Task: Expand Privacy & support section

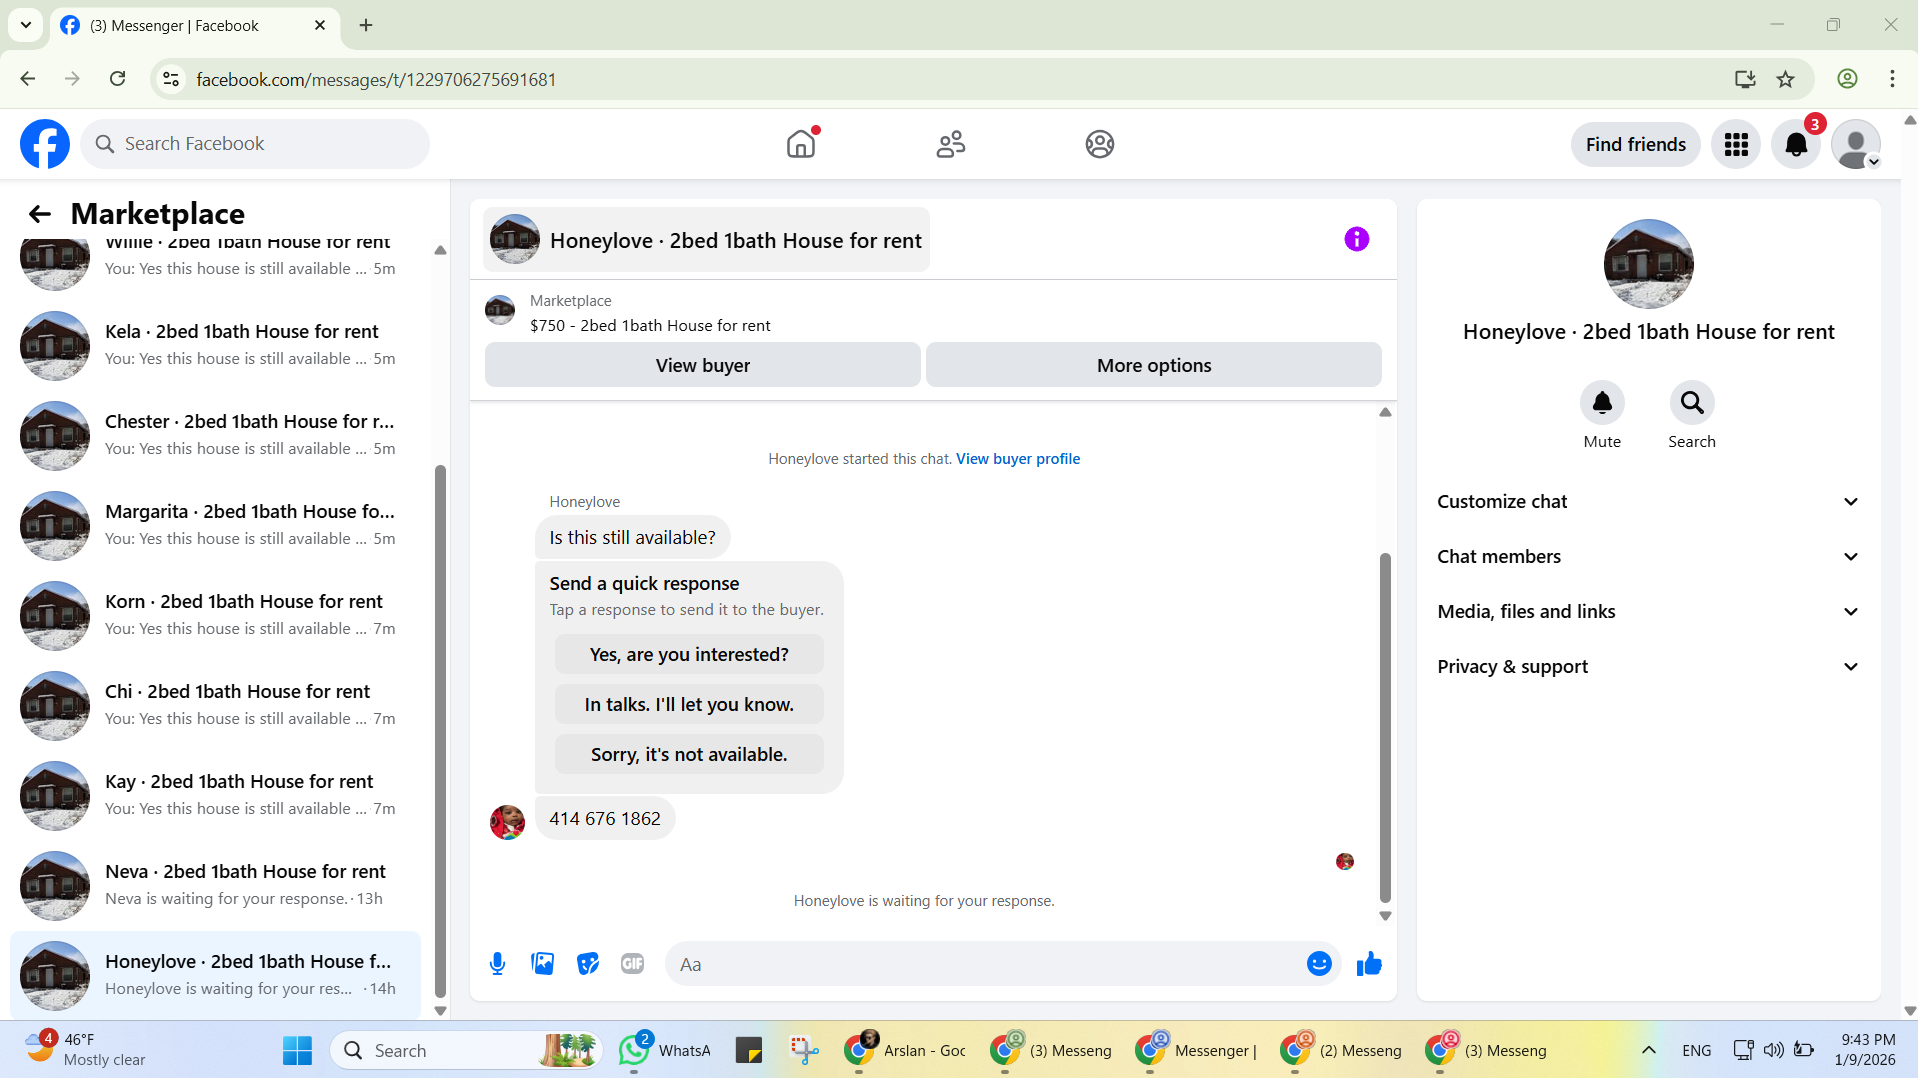Action: pyautogui.click(x=1648, y=667)
